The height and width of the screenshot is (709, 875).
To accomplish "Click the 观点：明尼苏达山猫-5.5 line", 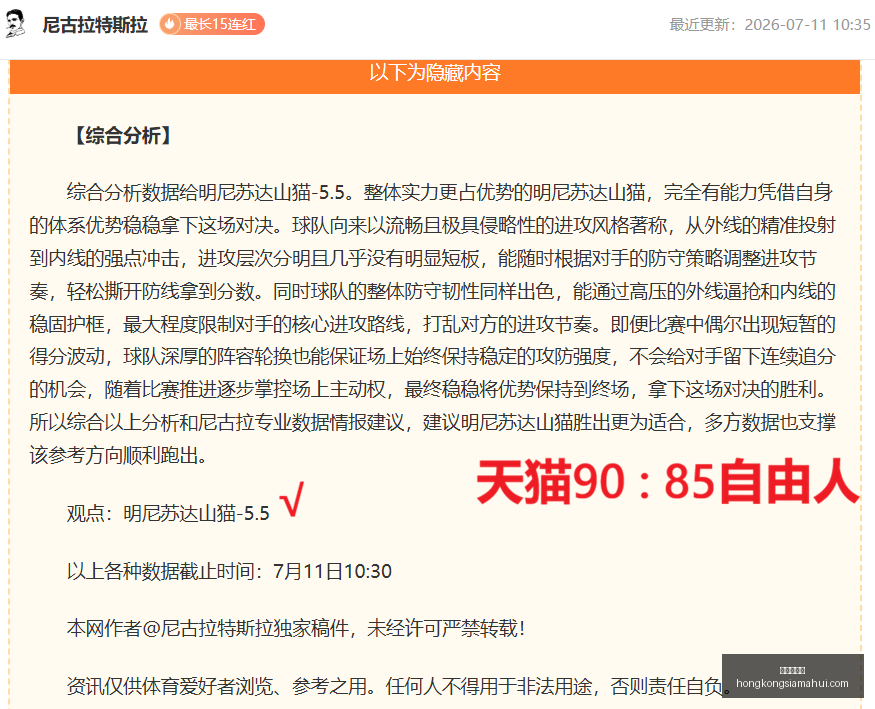I will 168,513.
